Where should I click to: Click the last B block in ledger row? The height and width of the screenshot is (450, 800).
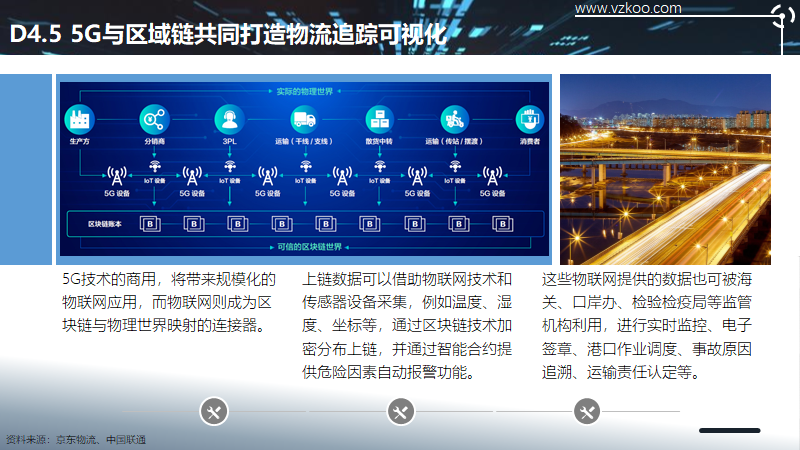point(503,224)
